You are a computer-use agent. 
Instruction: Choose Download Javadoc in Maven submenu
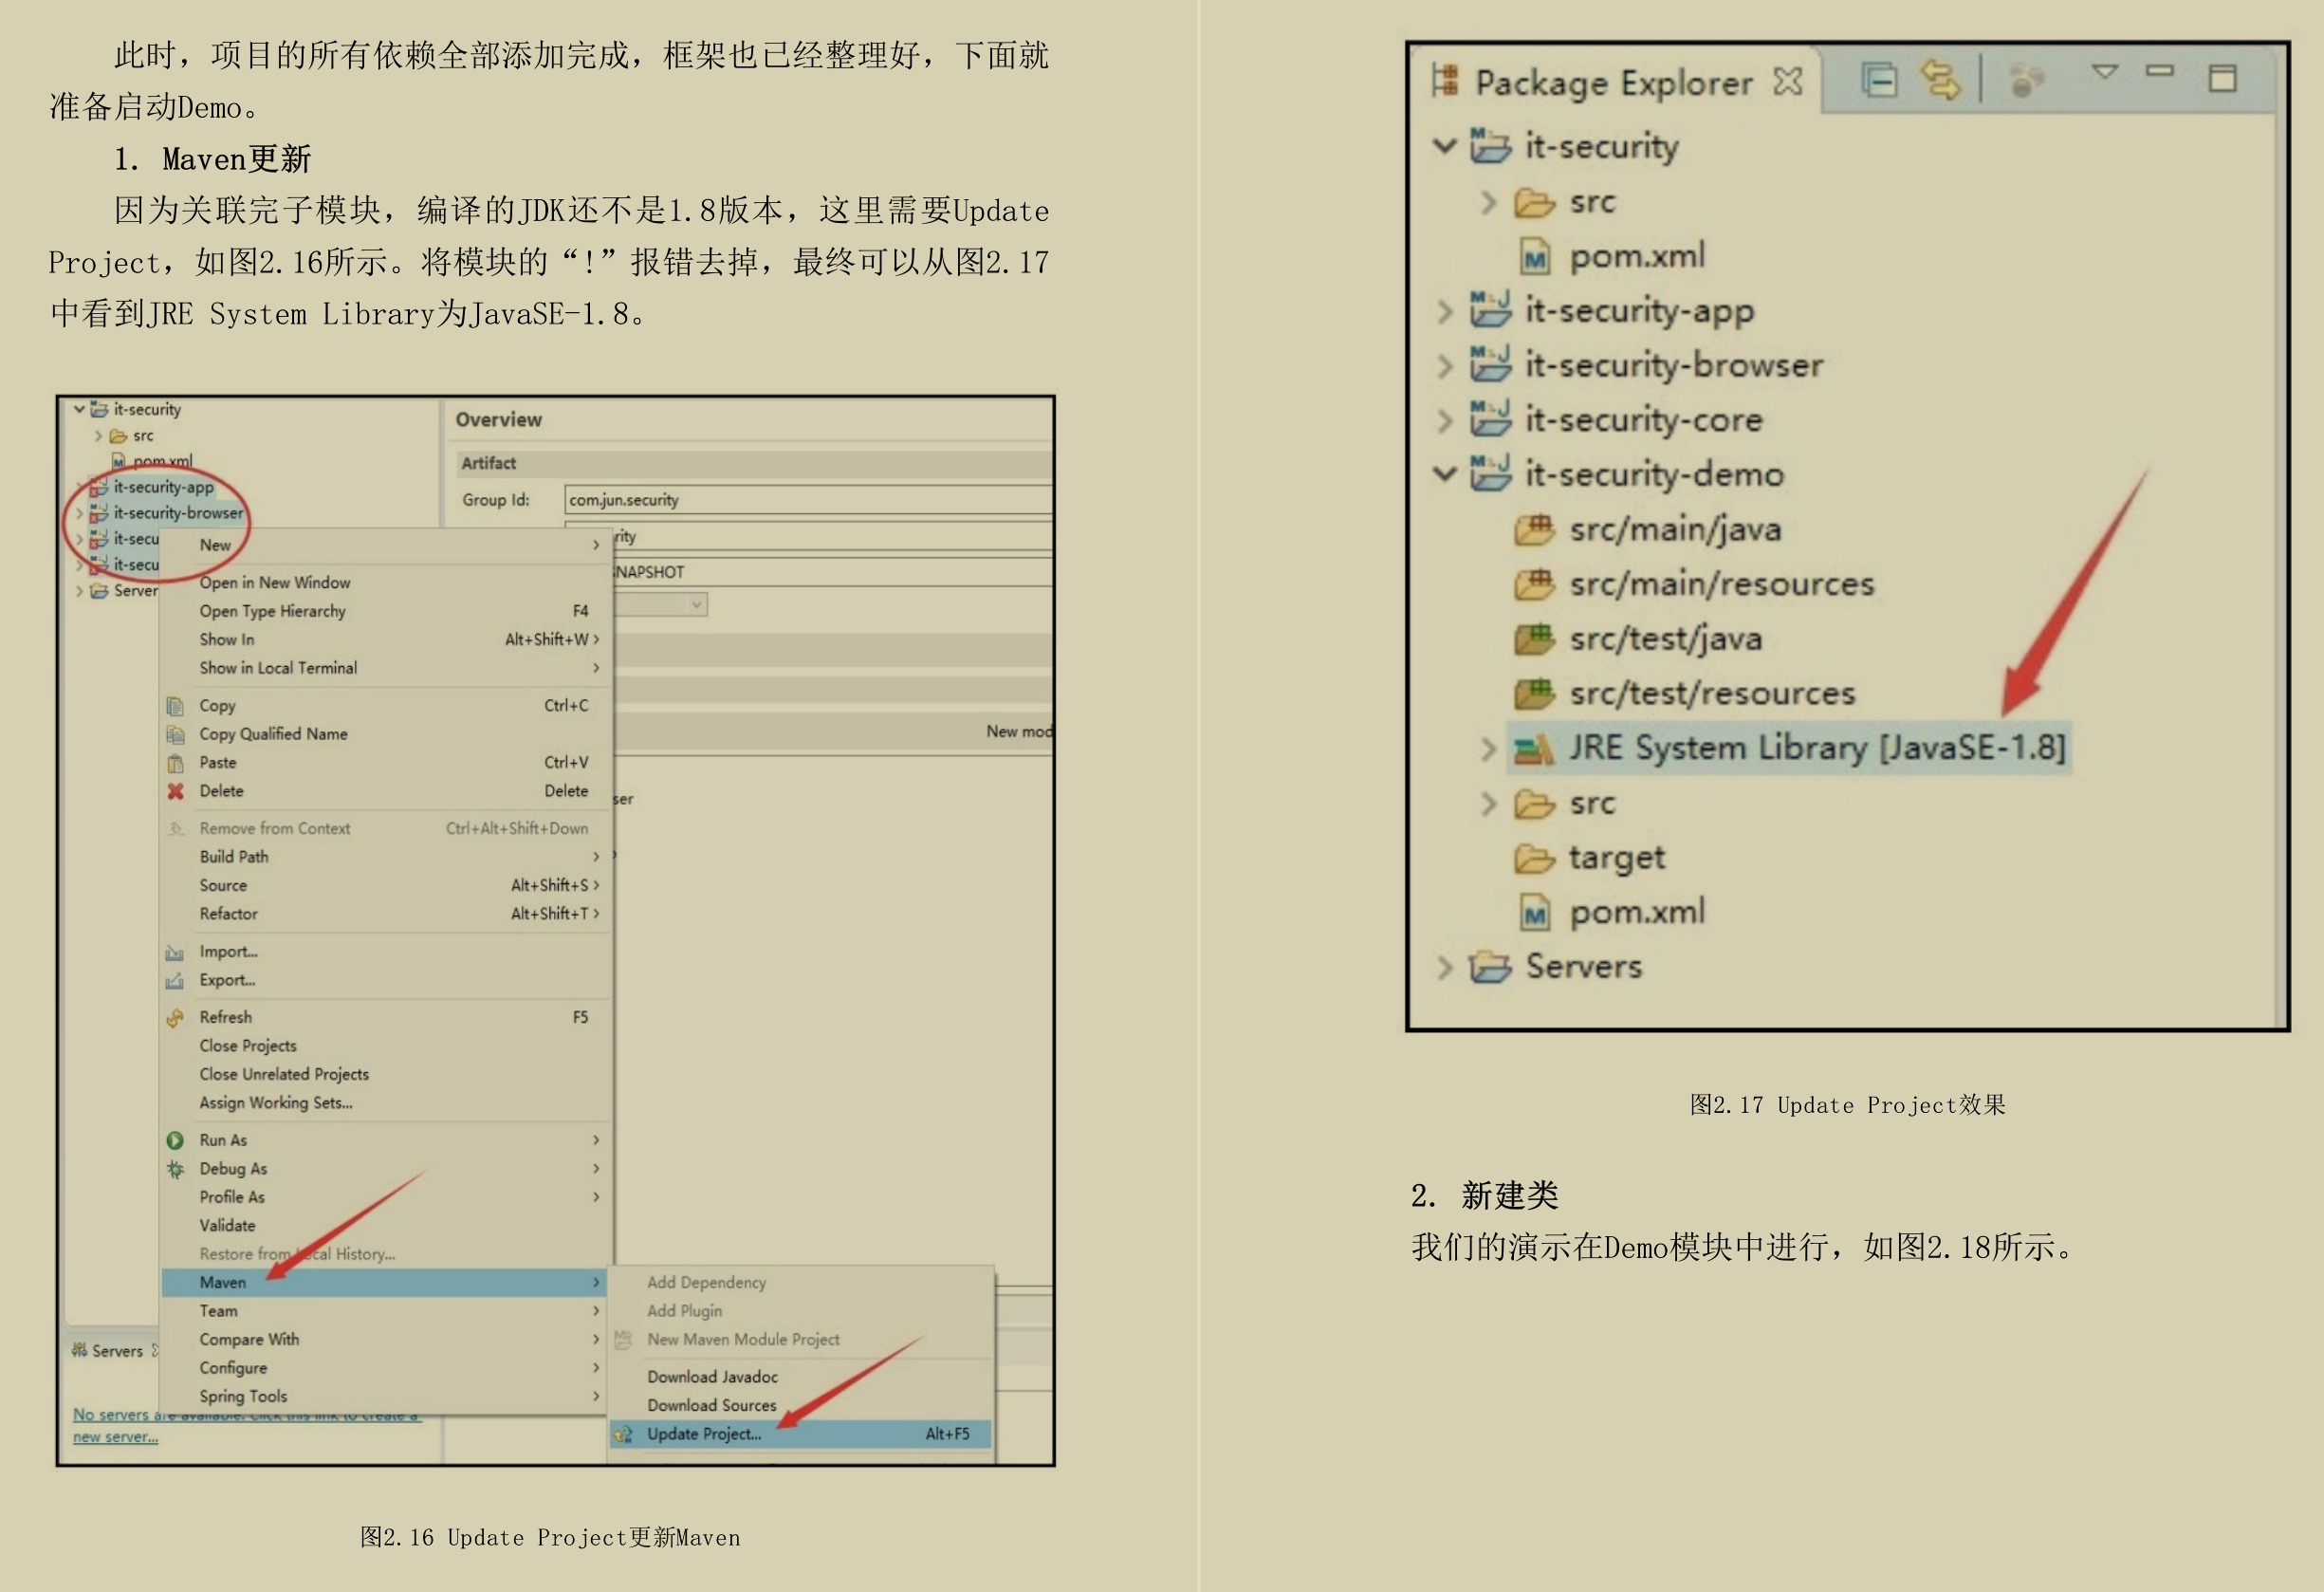[x=801, y=1377]
